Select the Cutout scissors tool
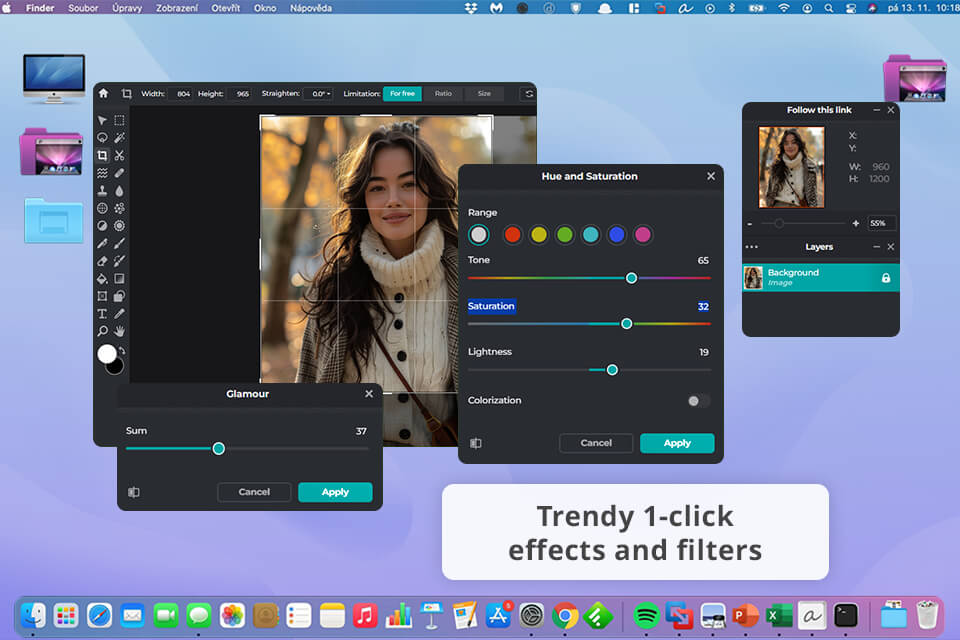960x640 pixels. (119, 156)
